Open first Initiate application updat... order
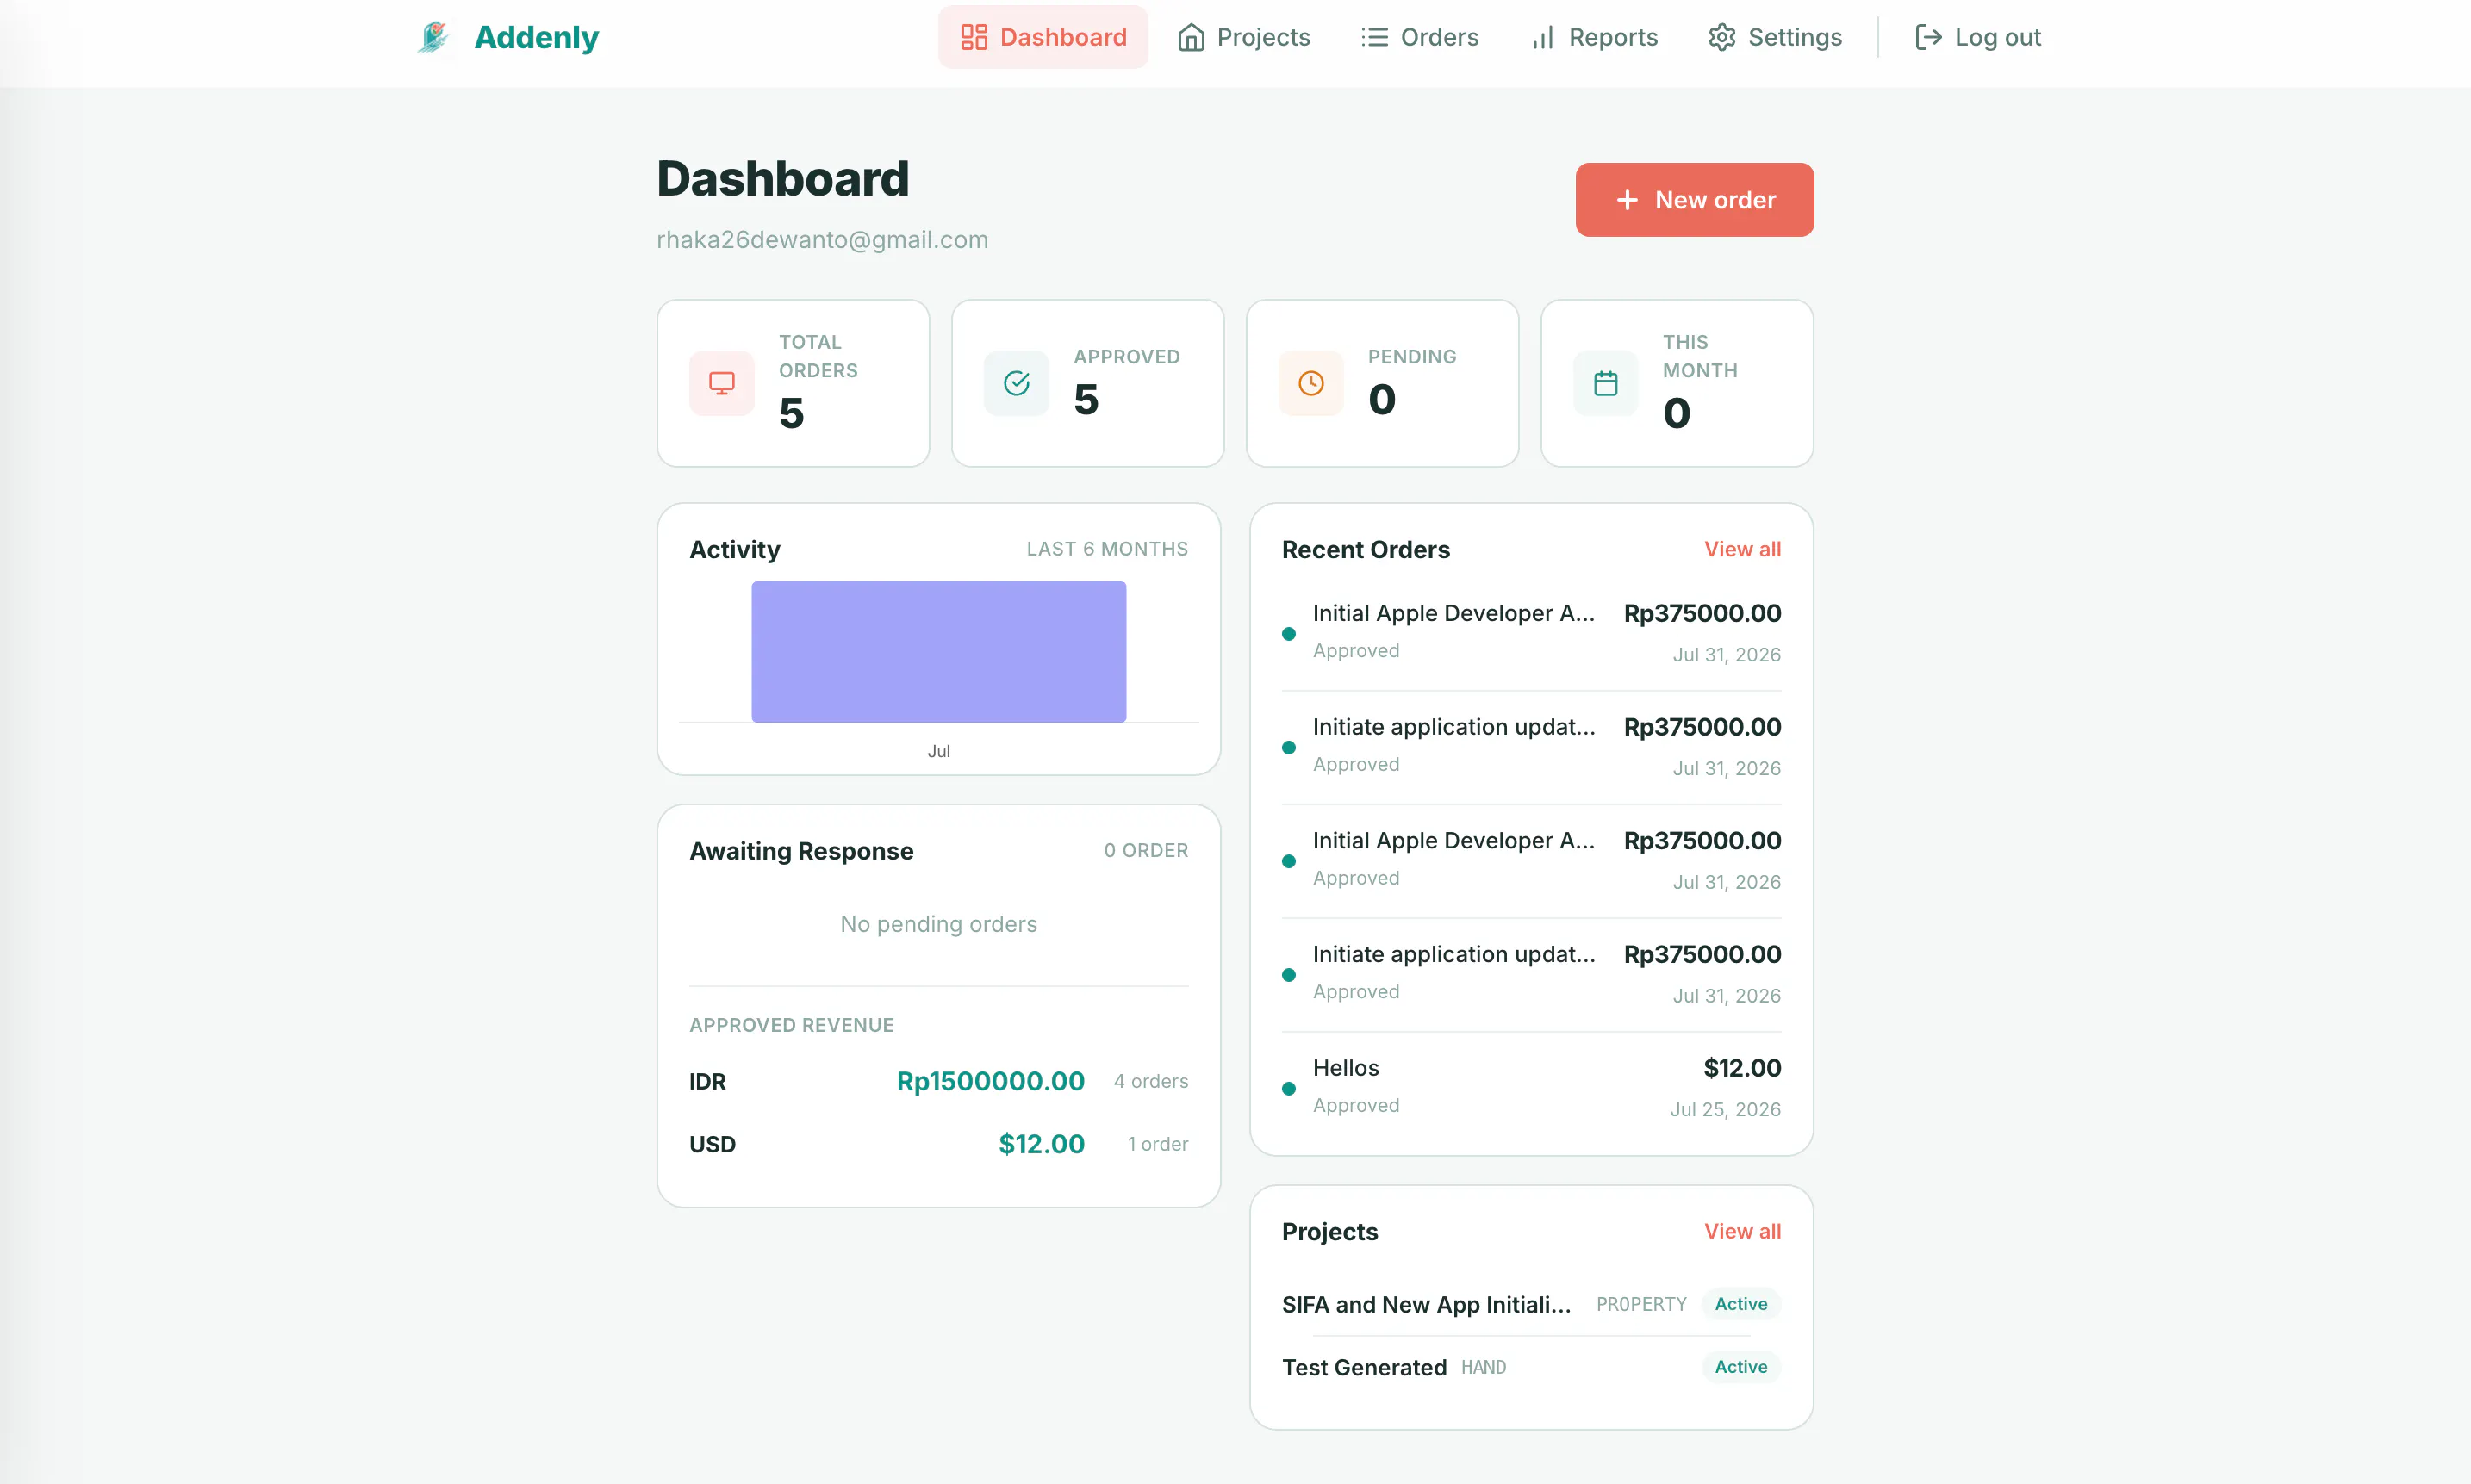The height and width of the screenshot is (1484, 2471). (x=1531, y=747)
